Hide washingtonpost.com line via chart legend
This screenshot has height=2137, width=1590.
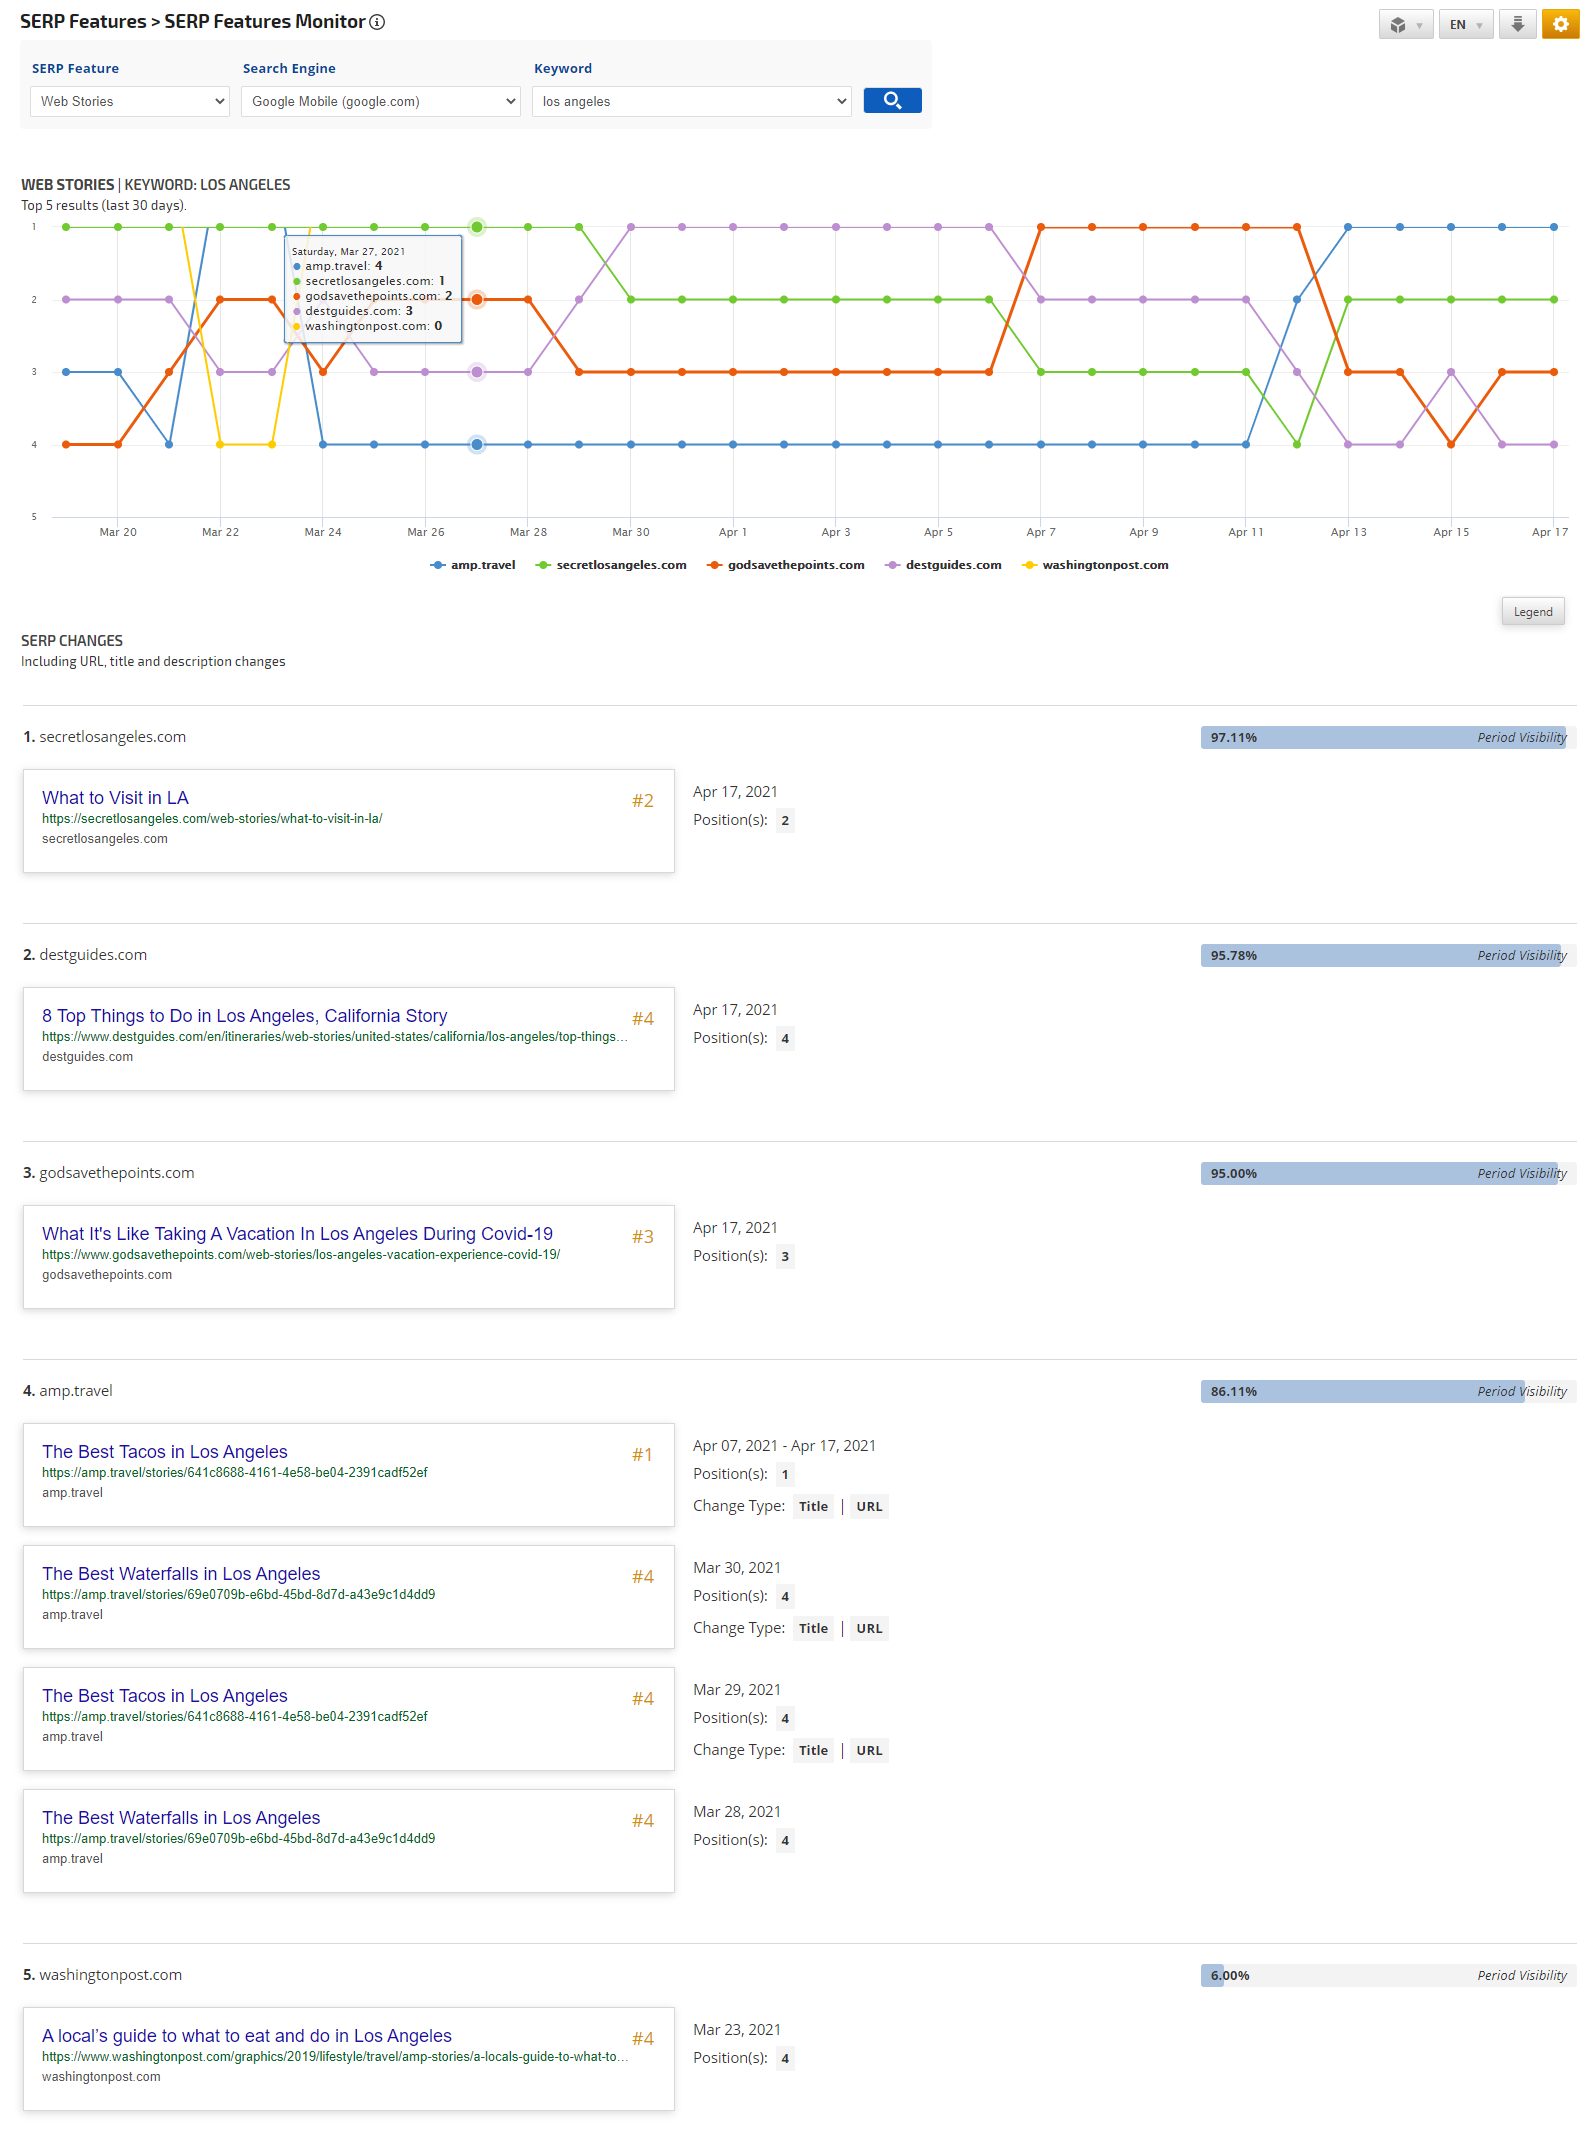pos(1095,565)
